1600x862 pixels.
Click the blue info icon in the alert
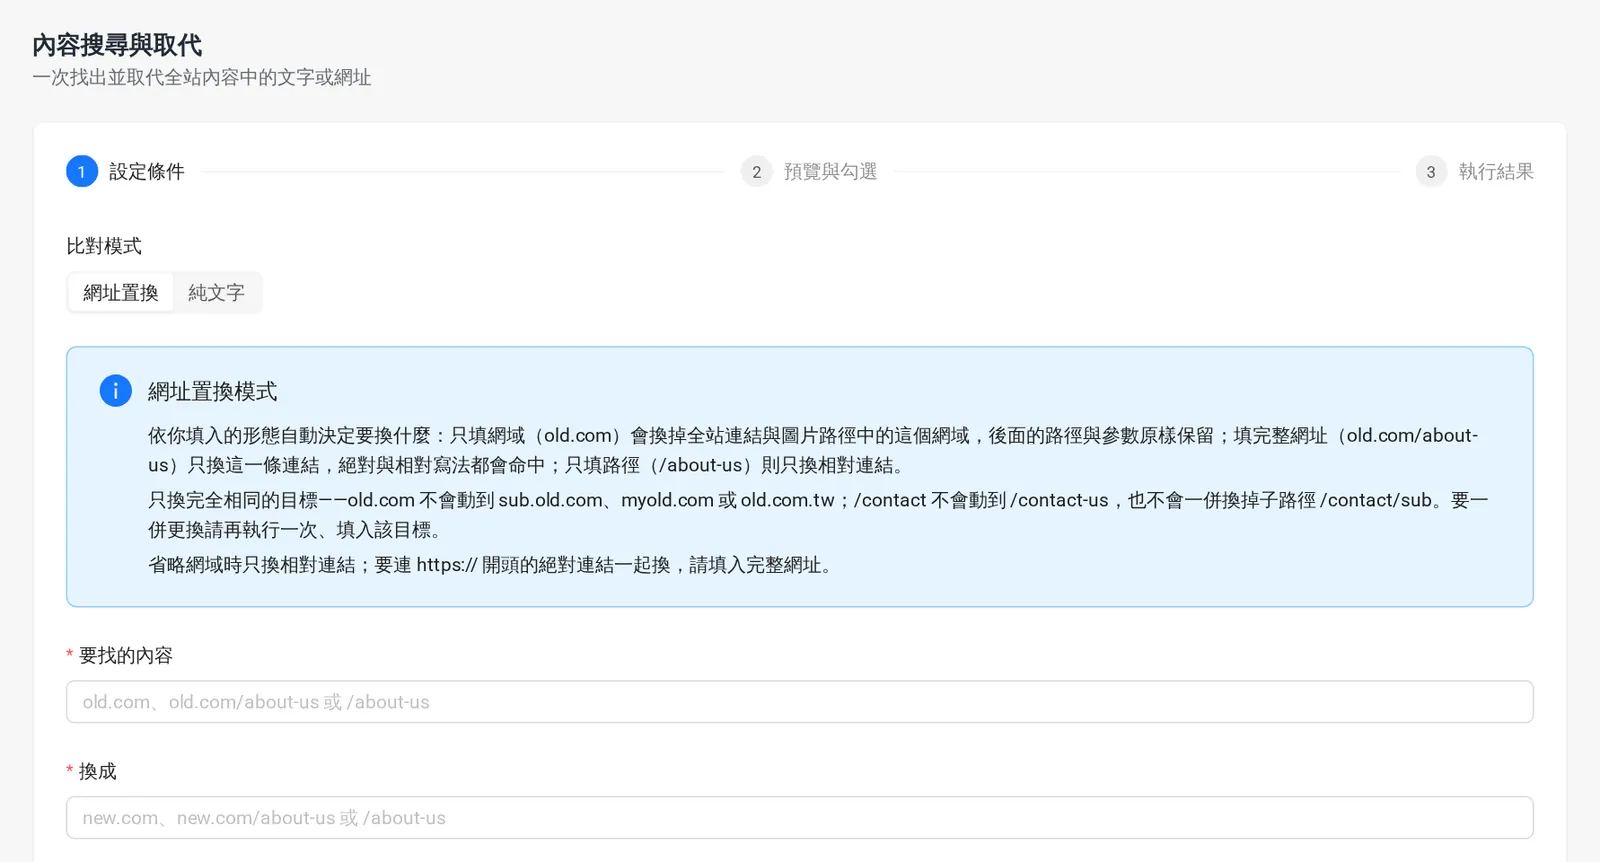[116, 391]
